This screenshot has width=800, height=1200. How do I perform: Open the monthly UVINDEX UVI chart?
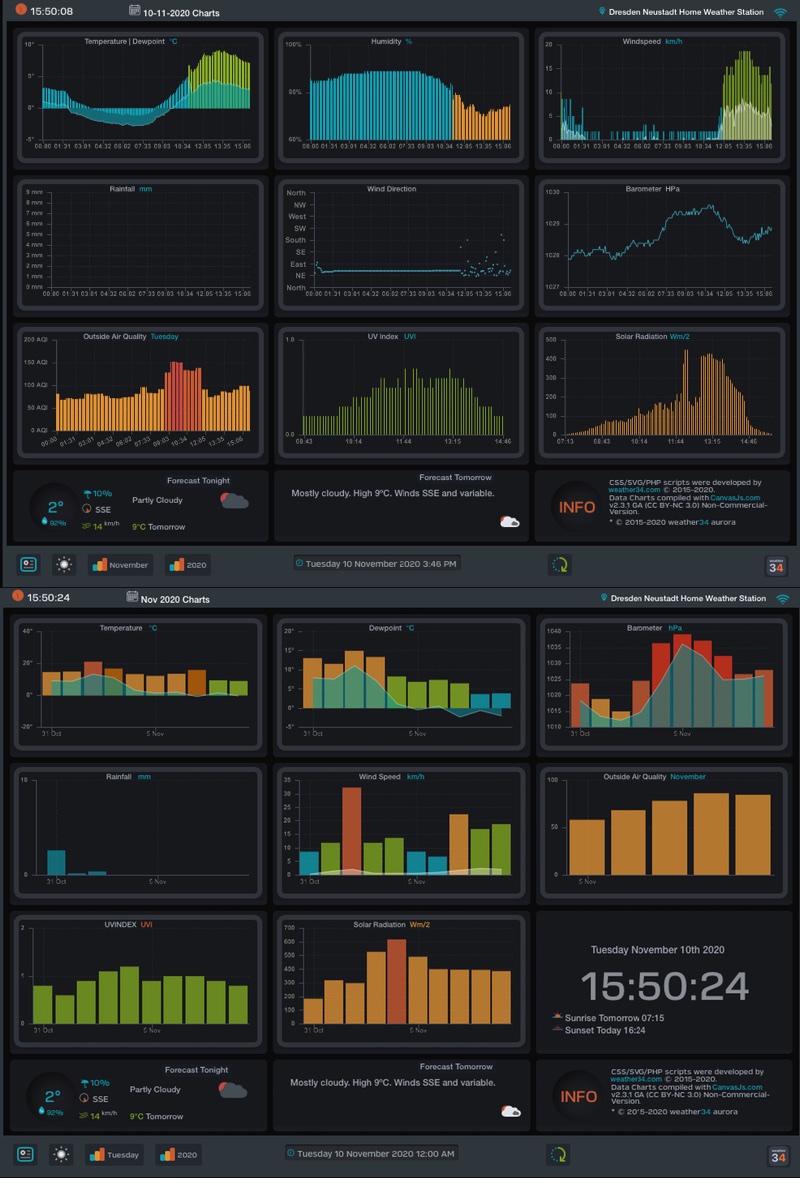click(x=138, y=980)
